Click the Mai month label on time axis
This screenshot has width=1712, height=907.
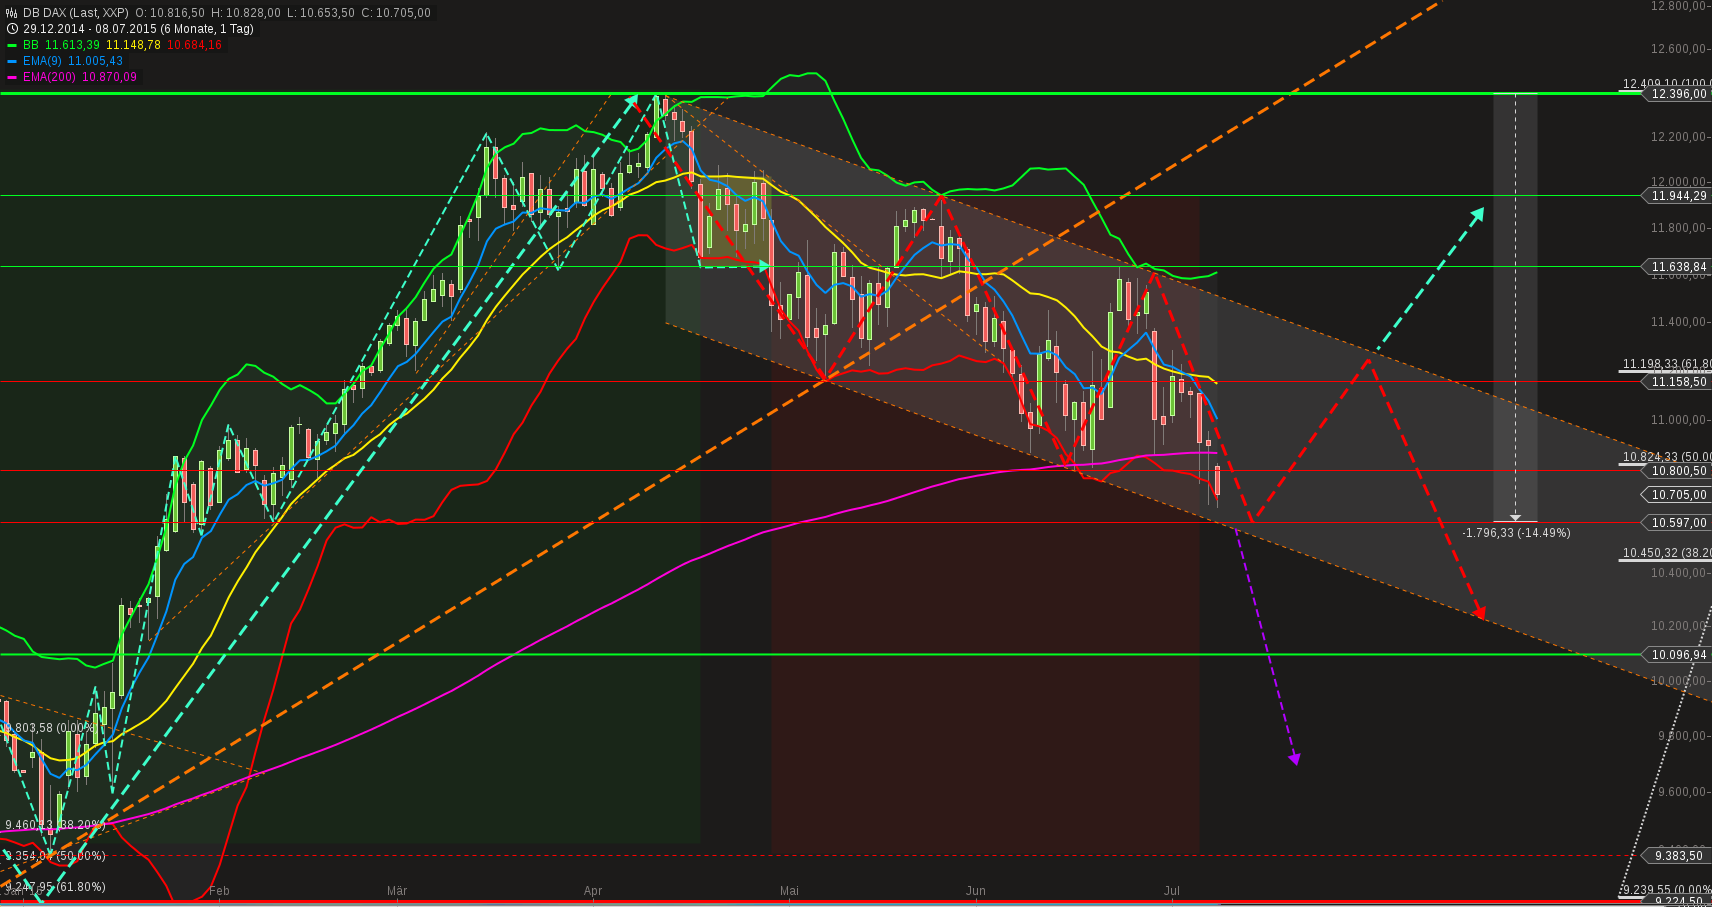coord(790,891)
